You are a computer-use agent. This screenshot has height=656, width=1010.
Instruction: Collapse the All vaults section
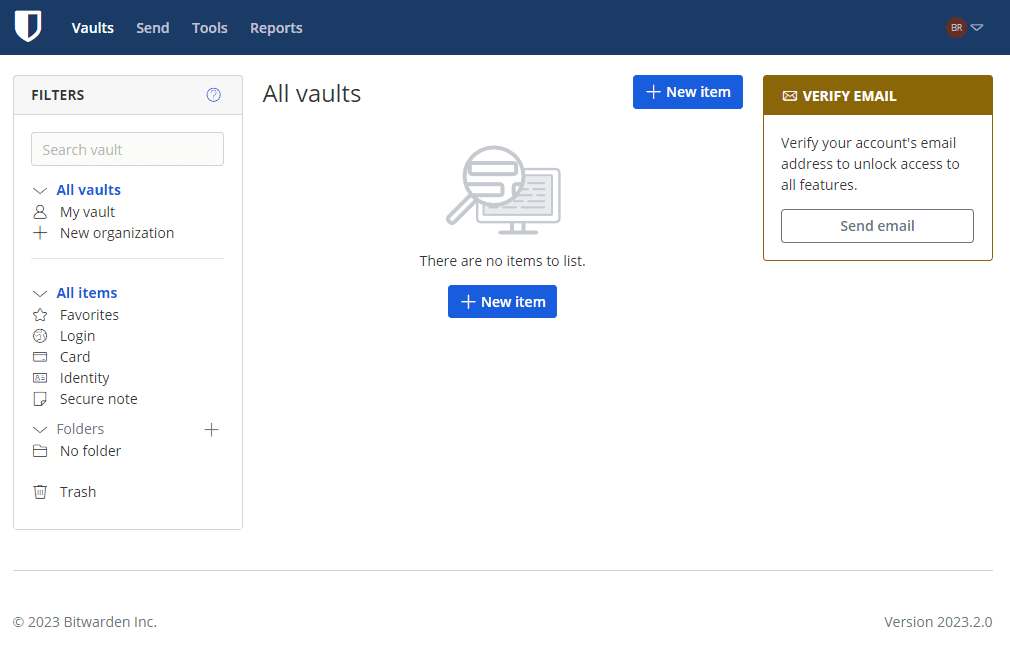pos(38,189)
